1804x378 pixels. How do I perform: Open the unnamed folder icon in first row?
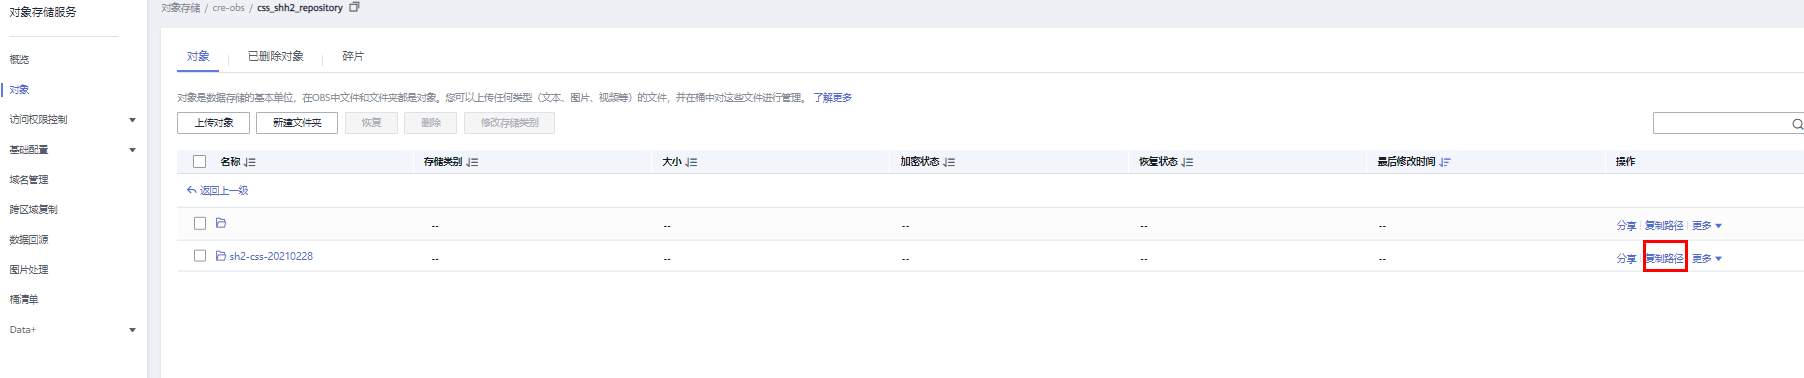coord(221,223)
